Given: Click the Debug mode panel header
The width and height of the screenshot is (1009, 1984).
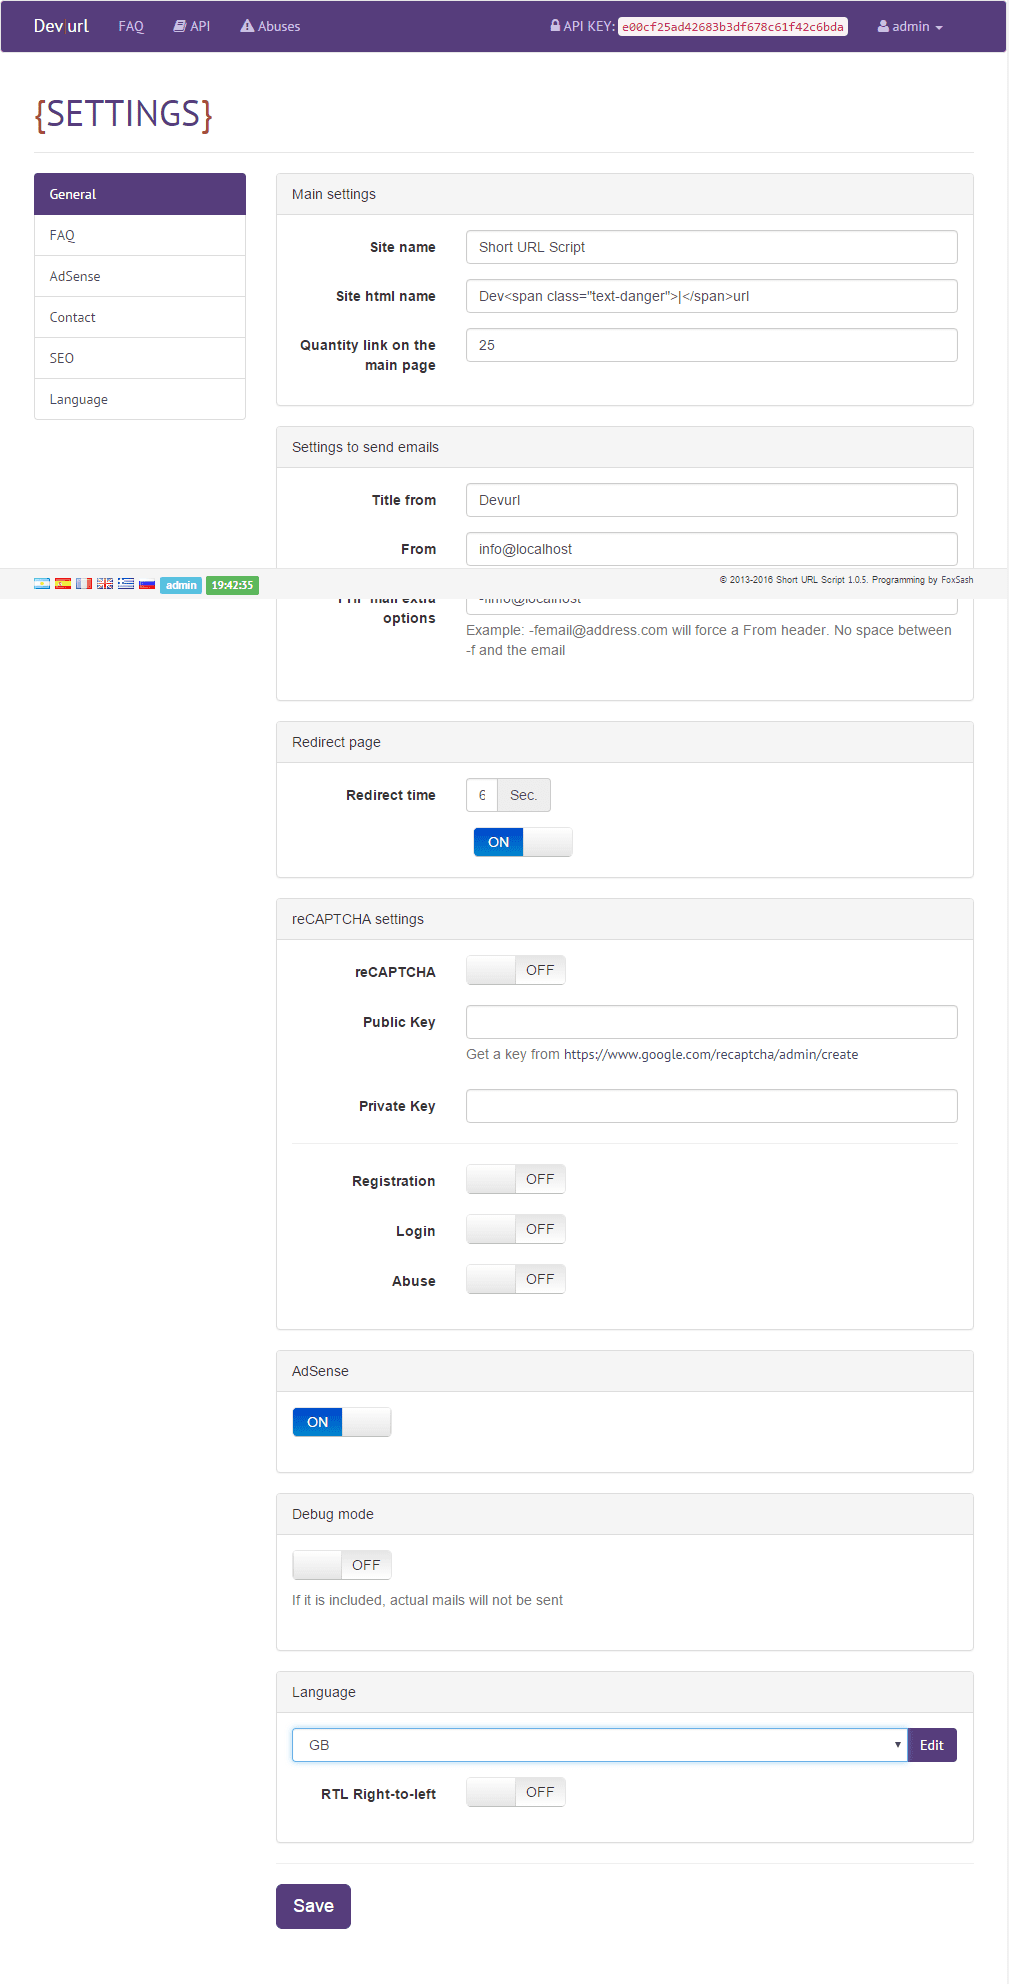Looking at the screenshot, I should (625, 1514).
